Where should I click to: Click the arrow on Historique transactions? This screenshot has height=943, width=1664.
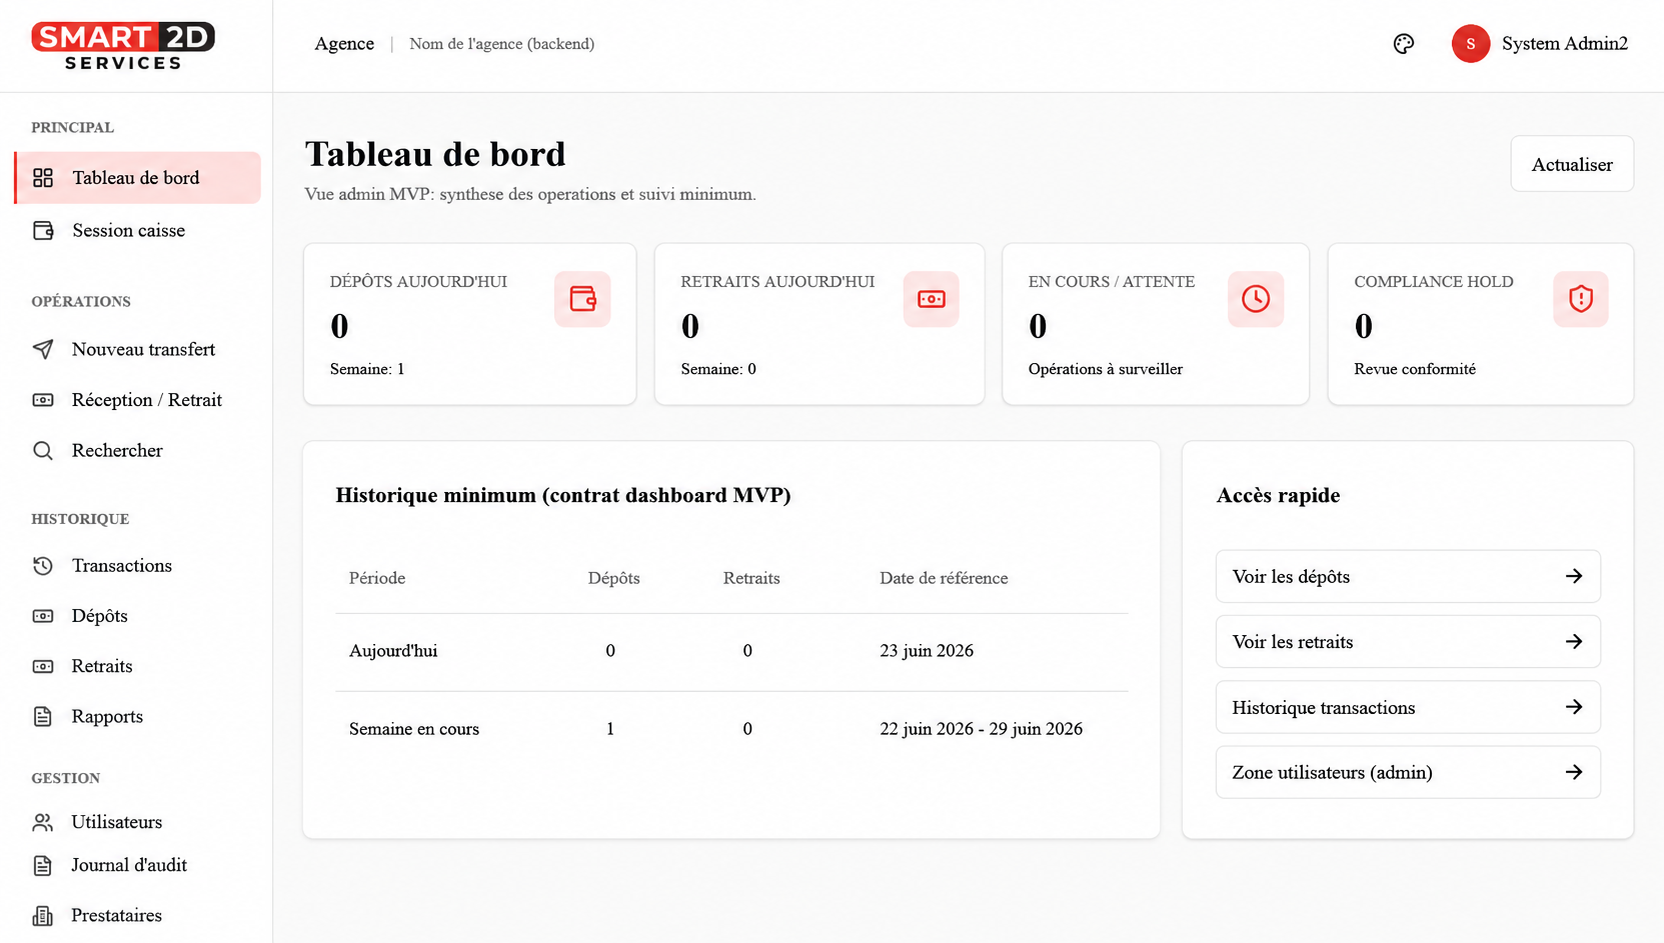point(1574,707)
